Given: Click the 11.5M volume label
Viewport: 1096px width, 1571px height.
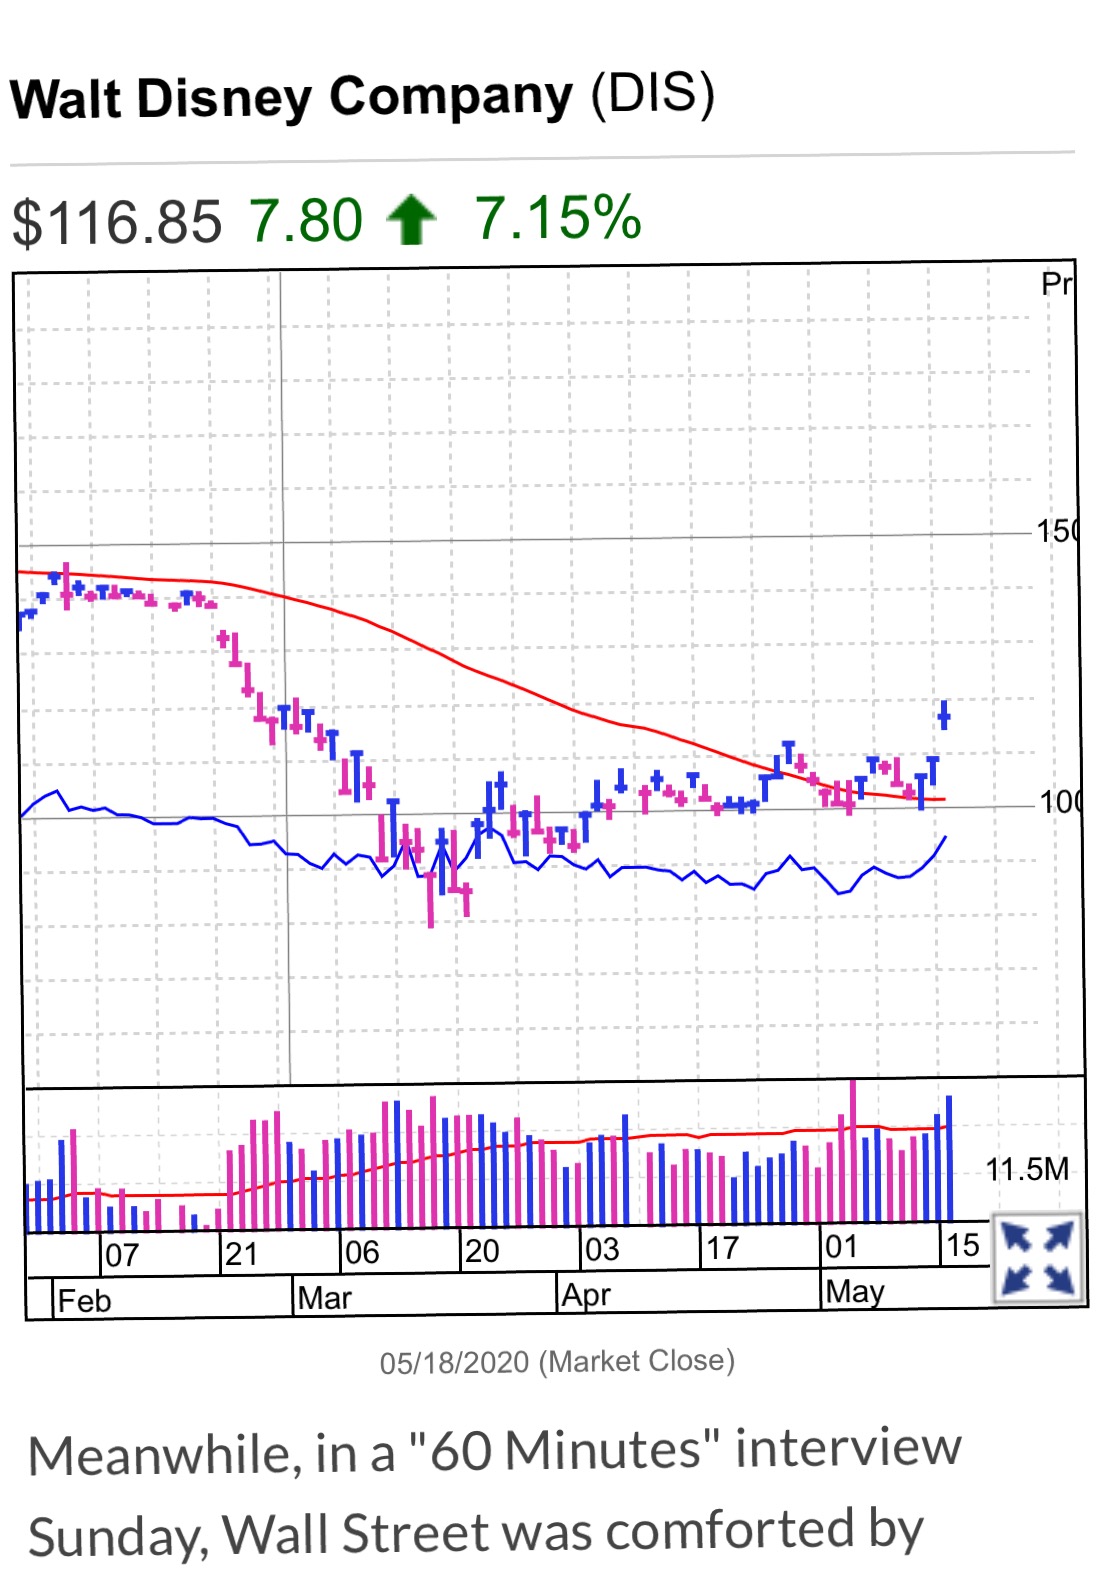Looking at the screenshot, I should tap(1027, 1169).
